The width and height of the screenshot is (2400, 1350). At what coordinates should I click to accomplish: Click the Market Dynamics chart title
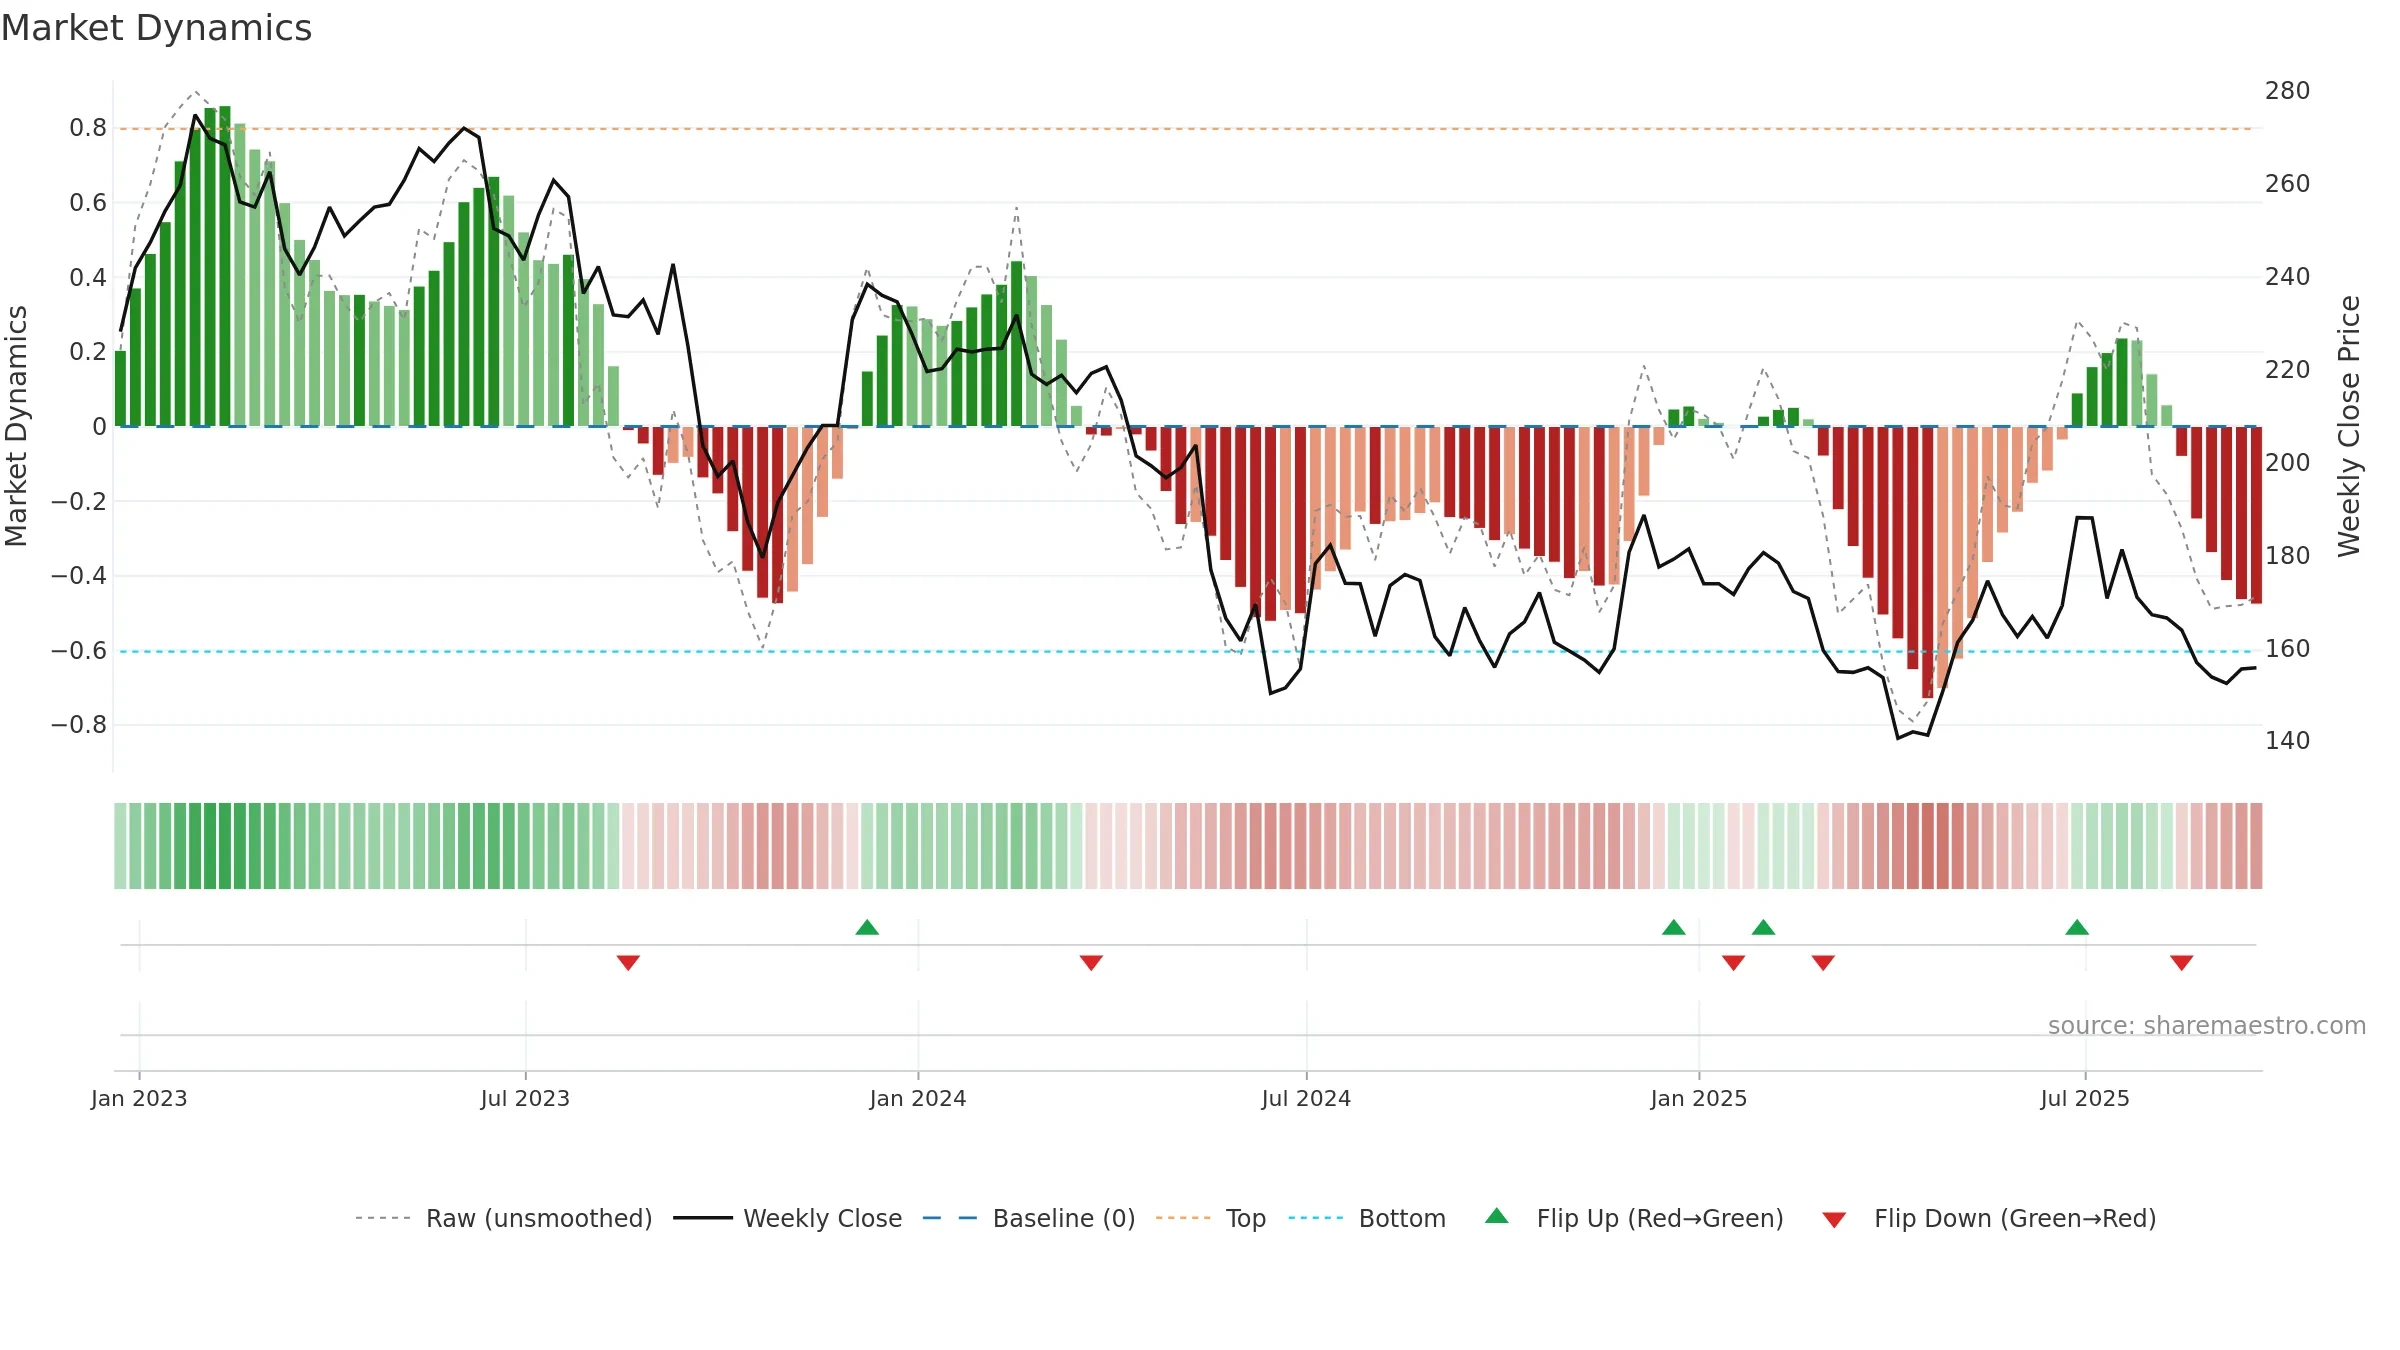pos(157,28)
